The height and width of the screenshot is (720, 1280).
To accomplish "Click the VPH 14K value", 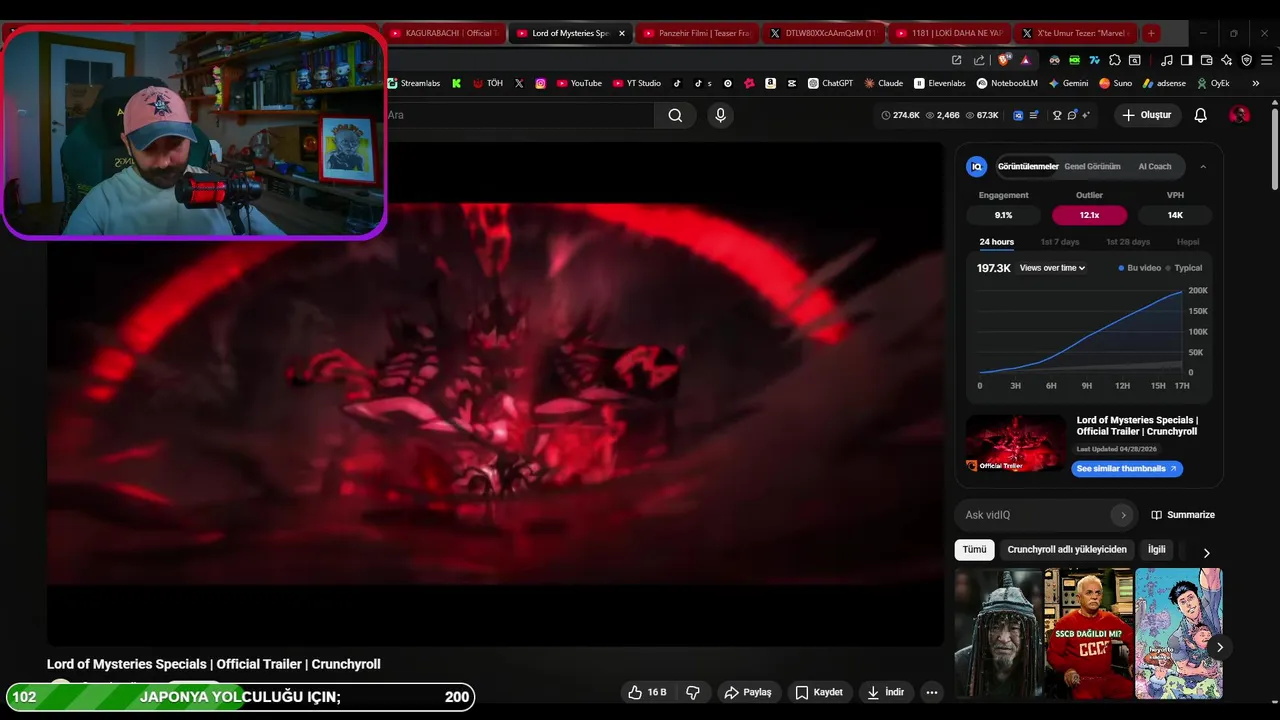I will pos(1175,215).
